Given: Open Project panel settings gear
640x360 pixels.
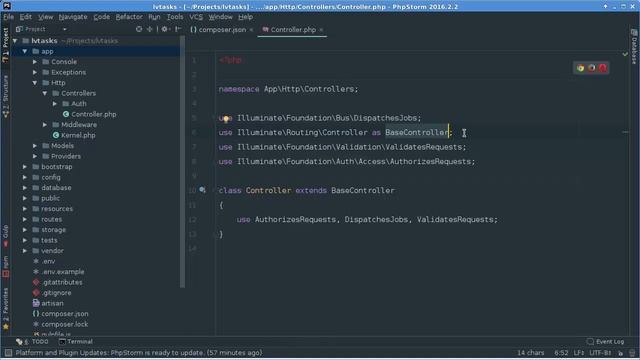Looking at the screenshot, I should (164, 29).
